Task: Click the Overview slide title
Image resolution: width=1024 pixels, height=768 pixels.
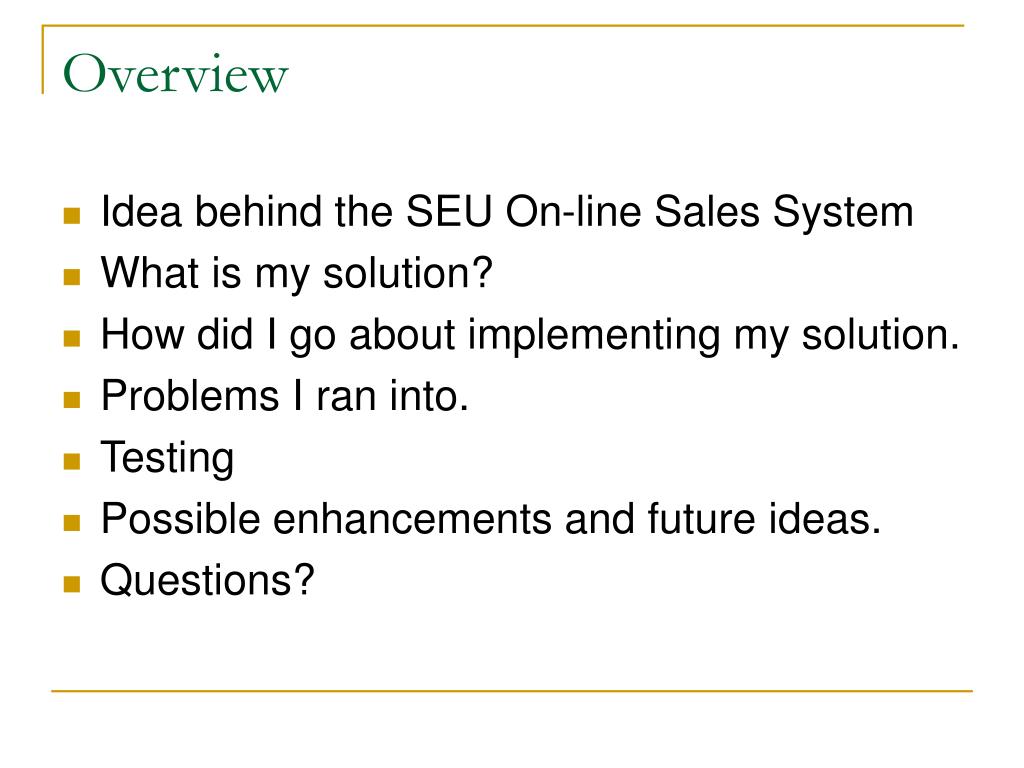Action: coord(175,74)
